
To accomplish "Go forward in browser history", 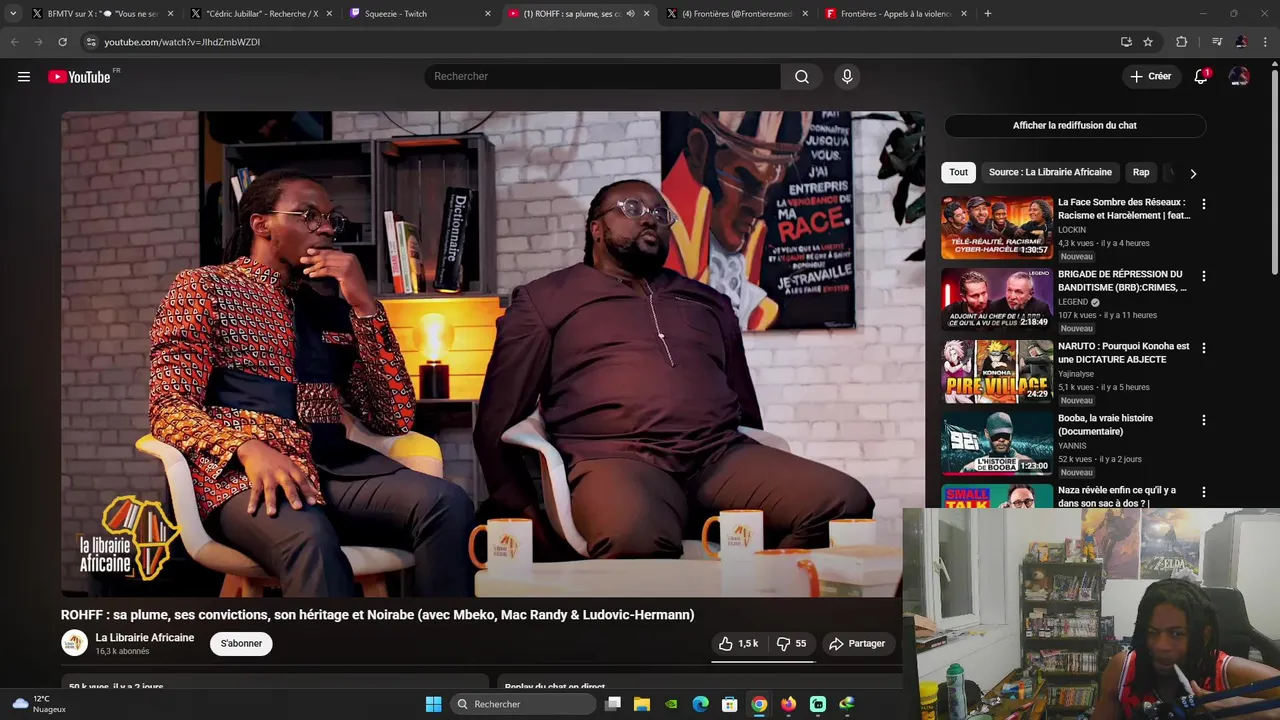I will tap(38, 42).
